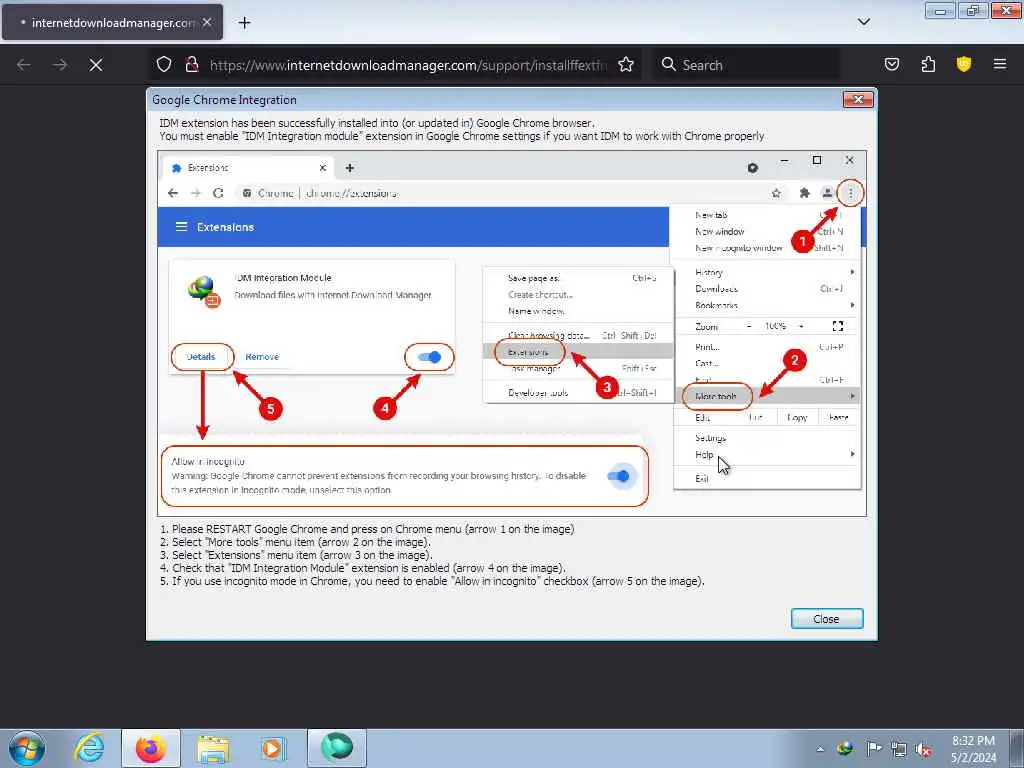
Task: Open Windows Media Player taskbar icon
Action: tap(273, 748)
